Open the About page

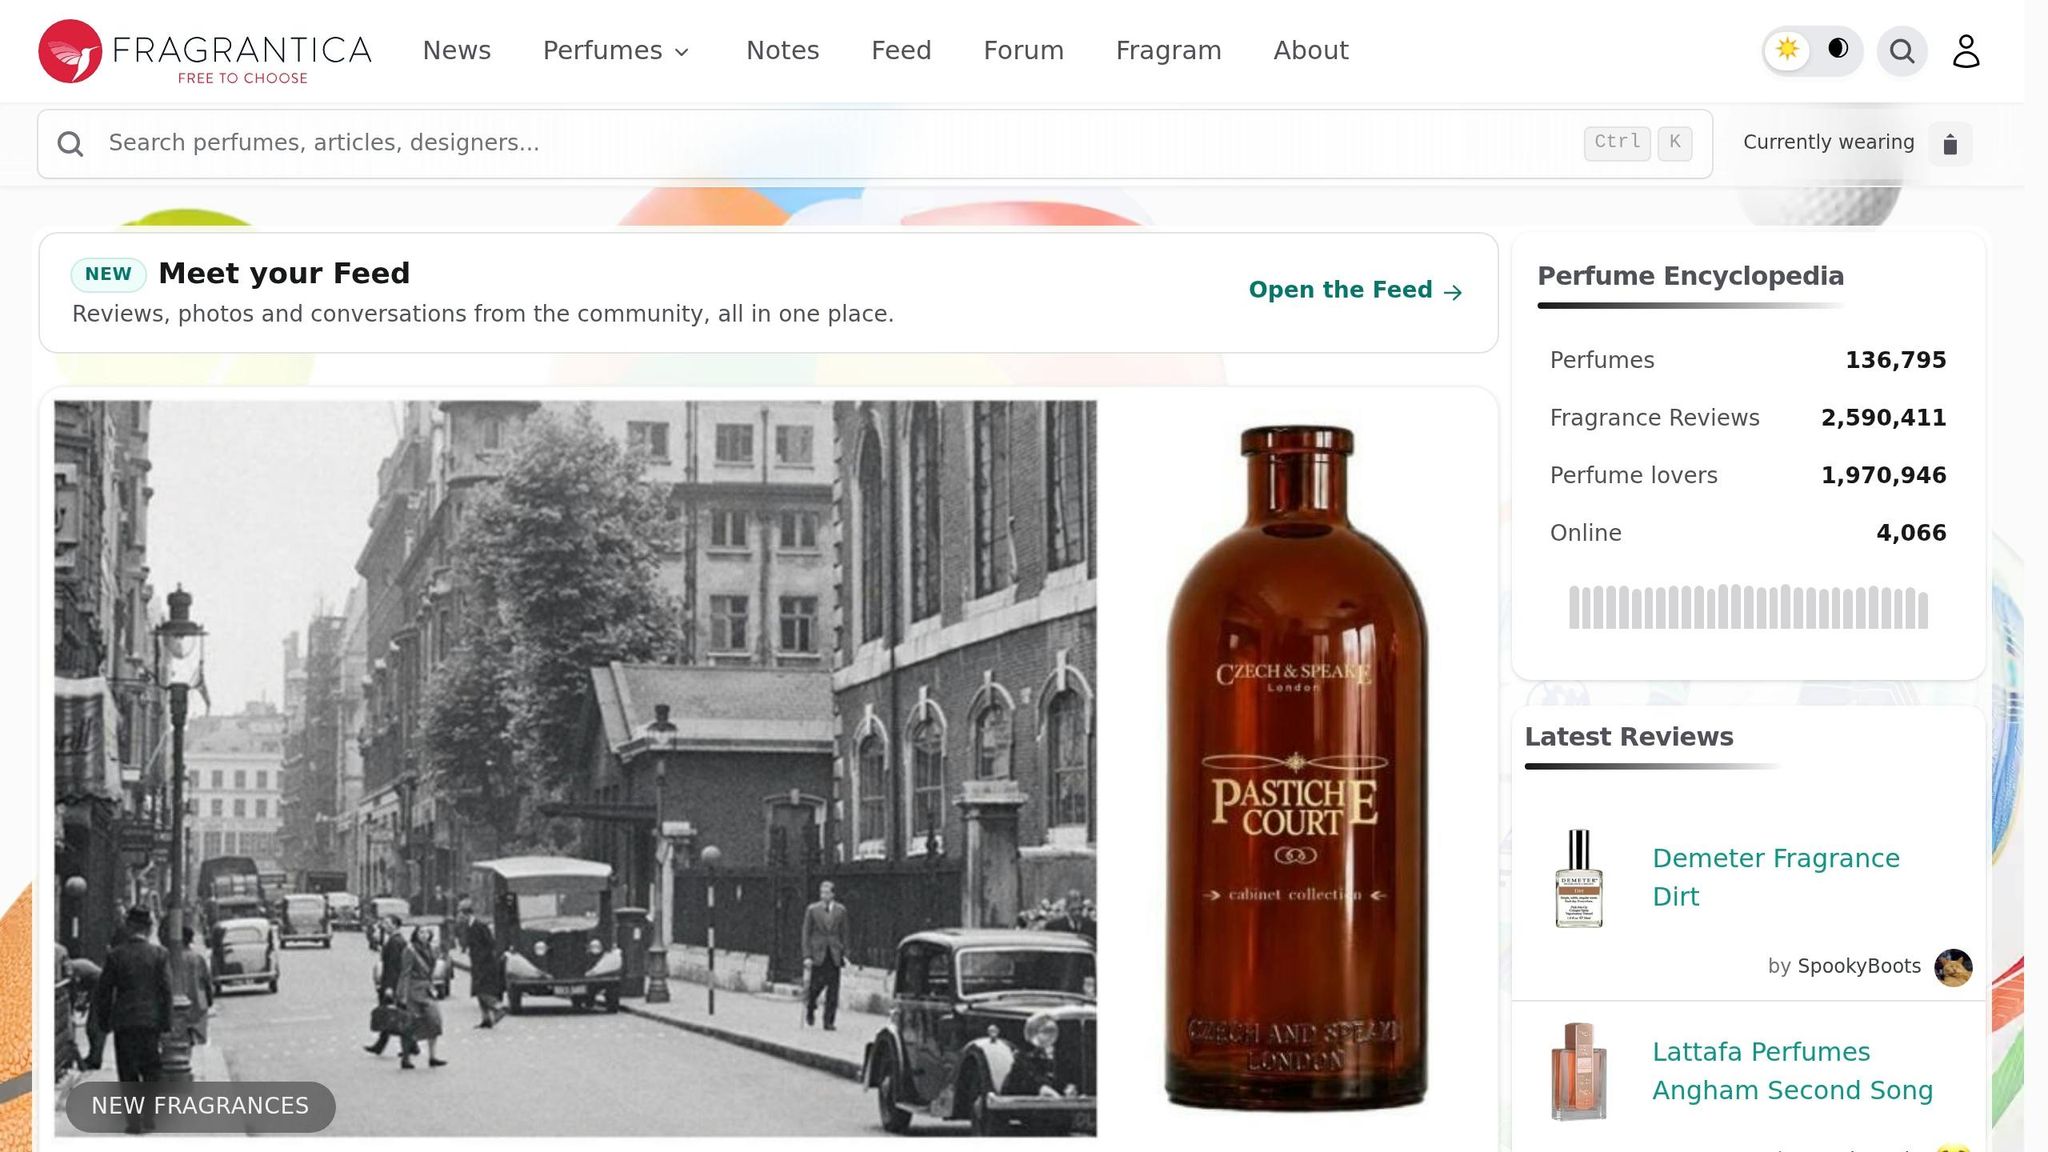click(x=1311, y=51)
